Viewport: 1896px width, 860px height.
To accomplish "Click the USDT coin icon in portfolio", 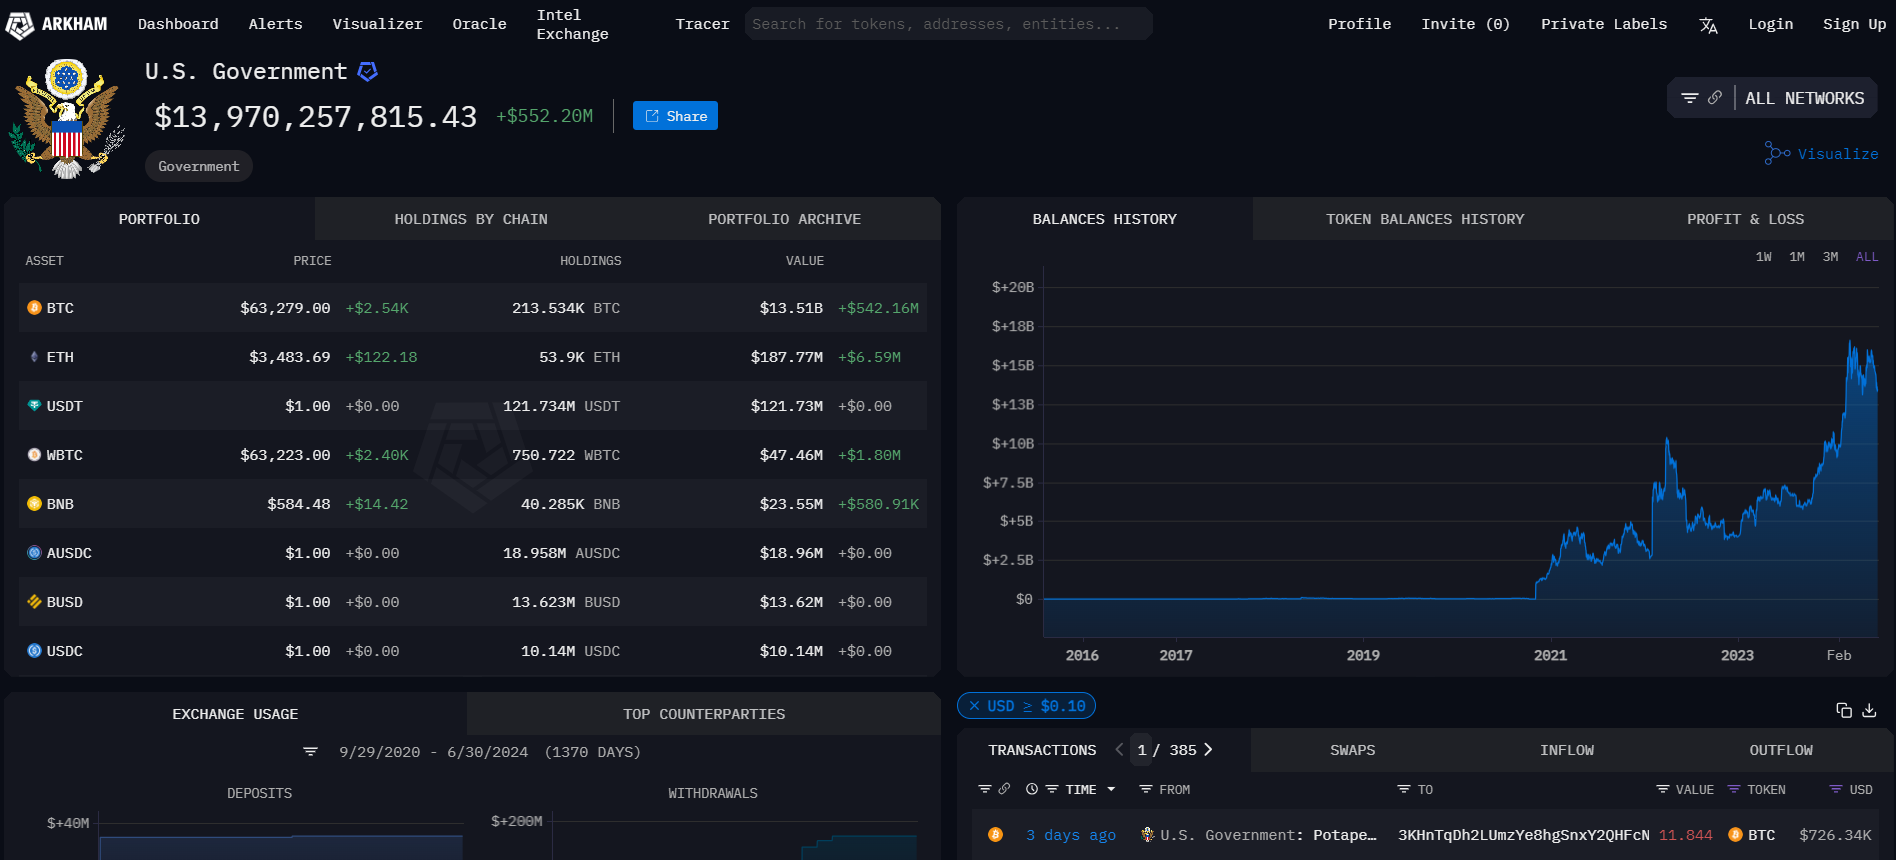I will click(34, 406).
